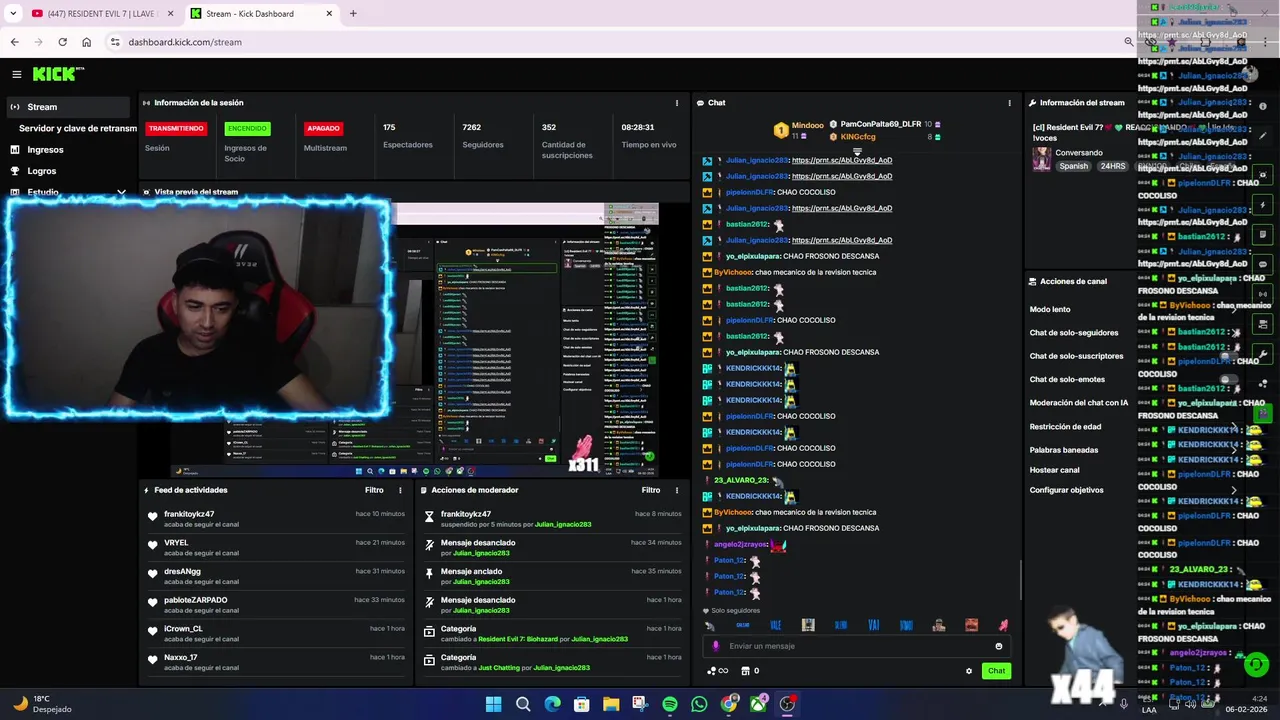Image resolution: width=1280 pixels, height=720 pixels.
Task: Select the first grey emote in row
Action: click(710, 625)
